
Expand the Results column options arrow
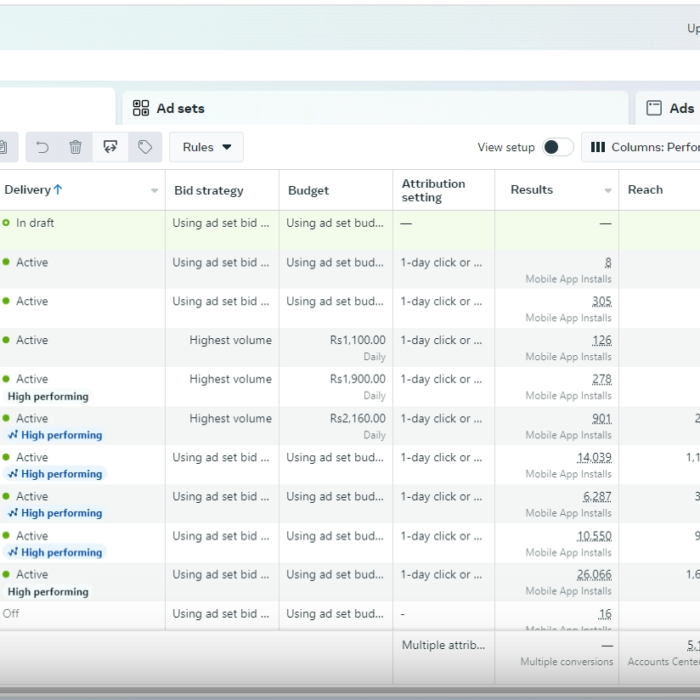pyautogui.click(x=608, y=191)
